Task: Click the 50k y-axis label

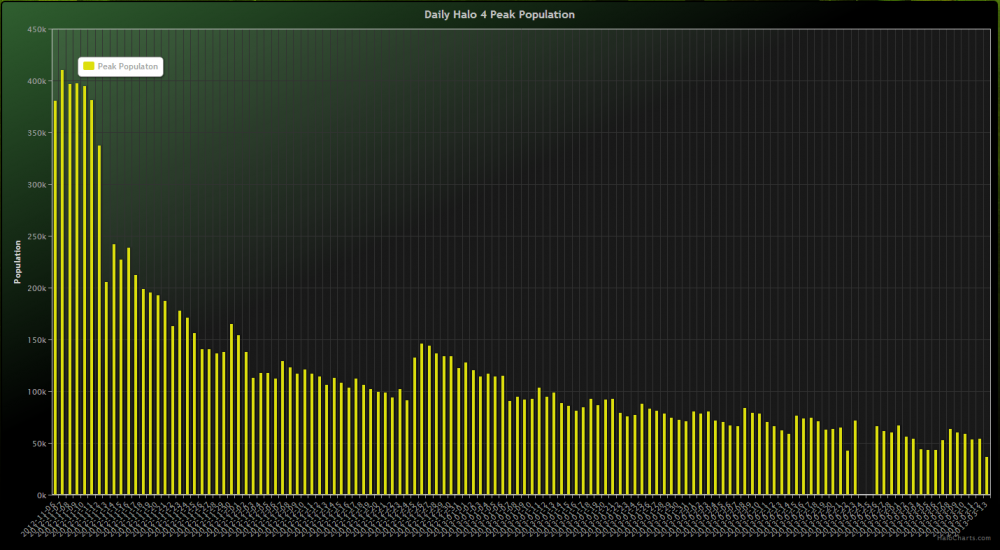Action: click(39, 443)
